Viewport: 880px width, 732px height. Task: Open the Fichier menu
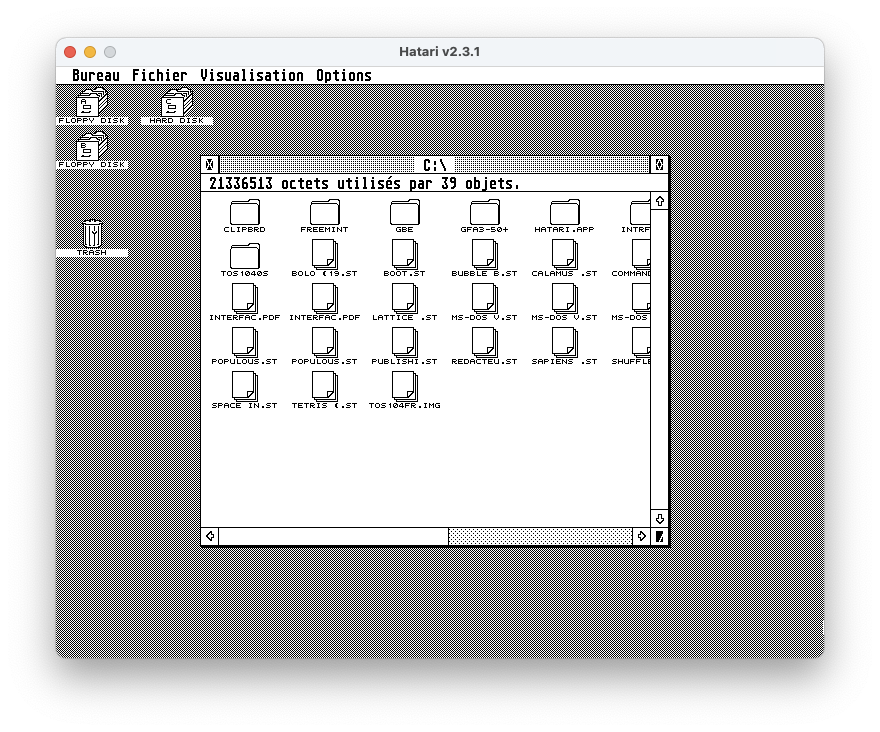pos(159,76)
